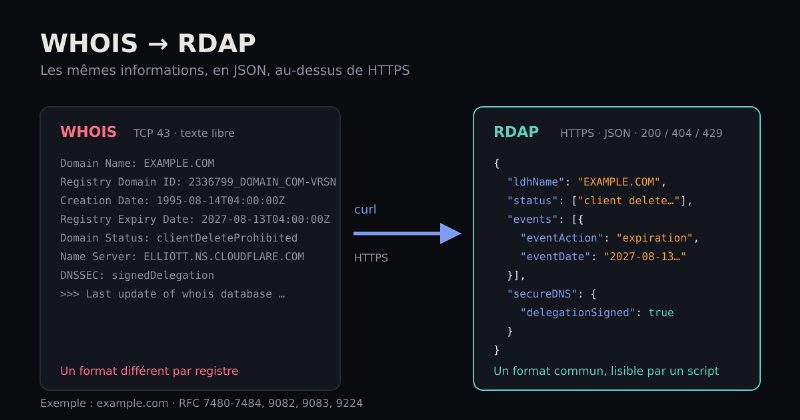Select the 'Creation Date: 1995-08-14' line
The width and height of the screenshot is (800, 420).
172,201
